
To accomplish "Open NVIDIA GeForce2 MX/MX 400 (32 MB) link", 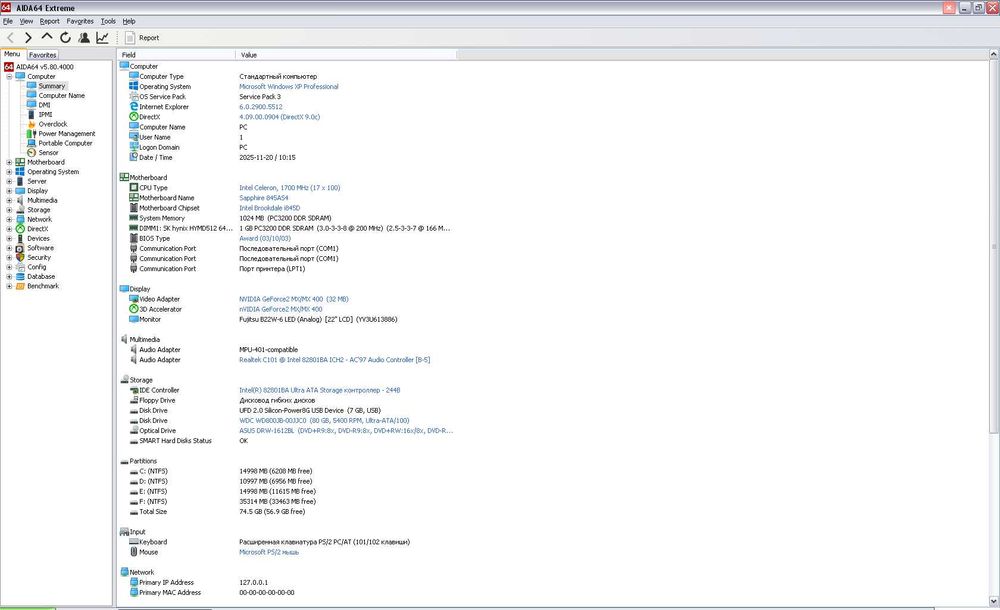I will point(294,299).
